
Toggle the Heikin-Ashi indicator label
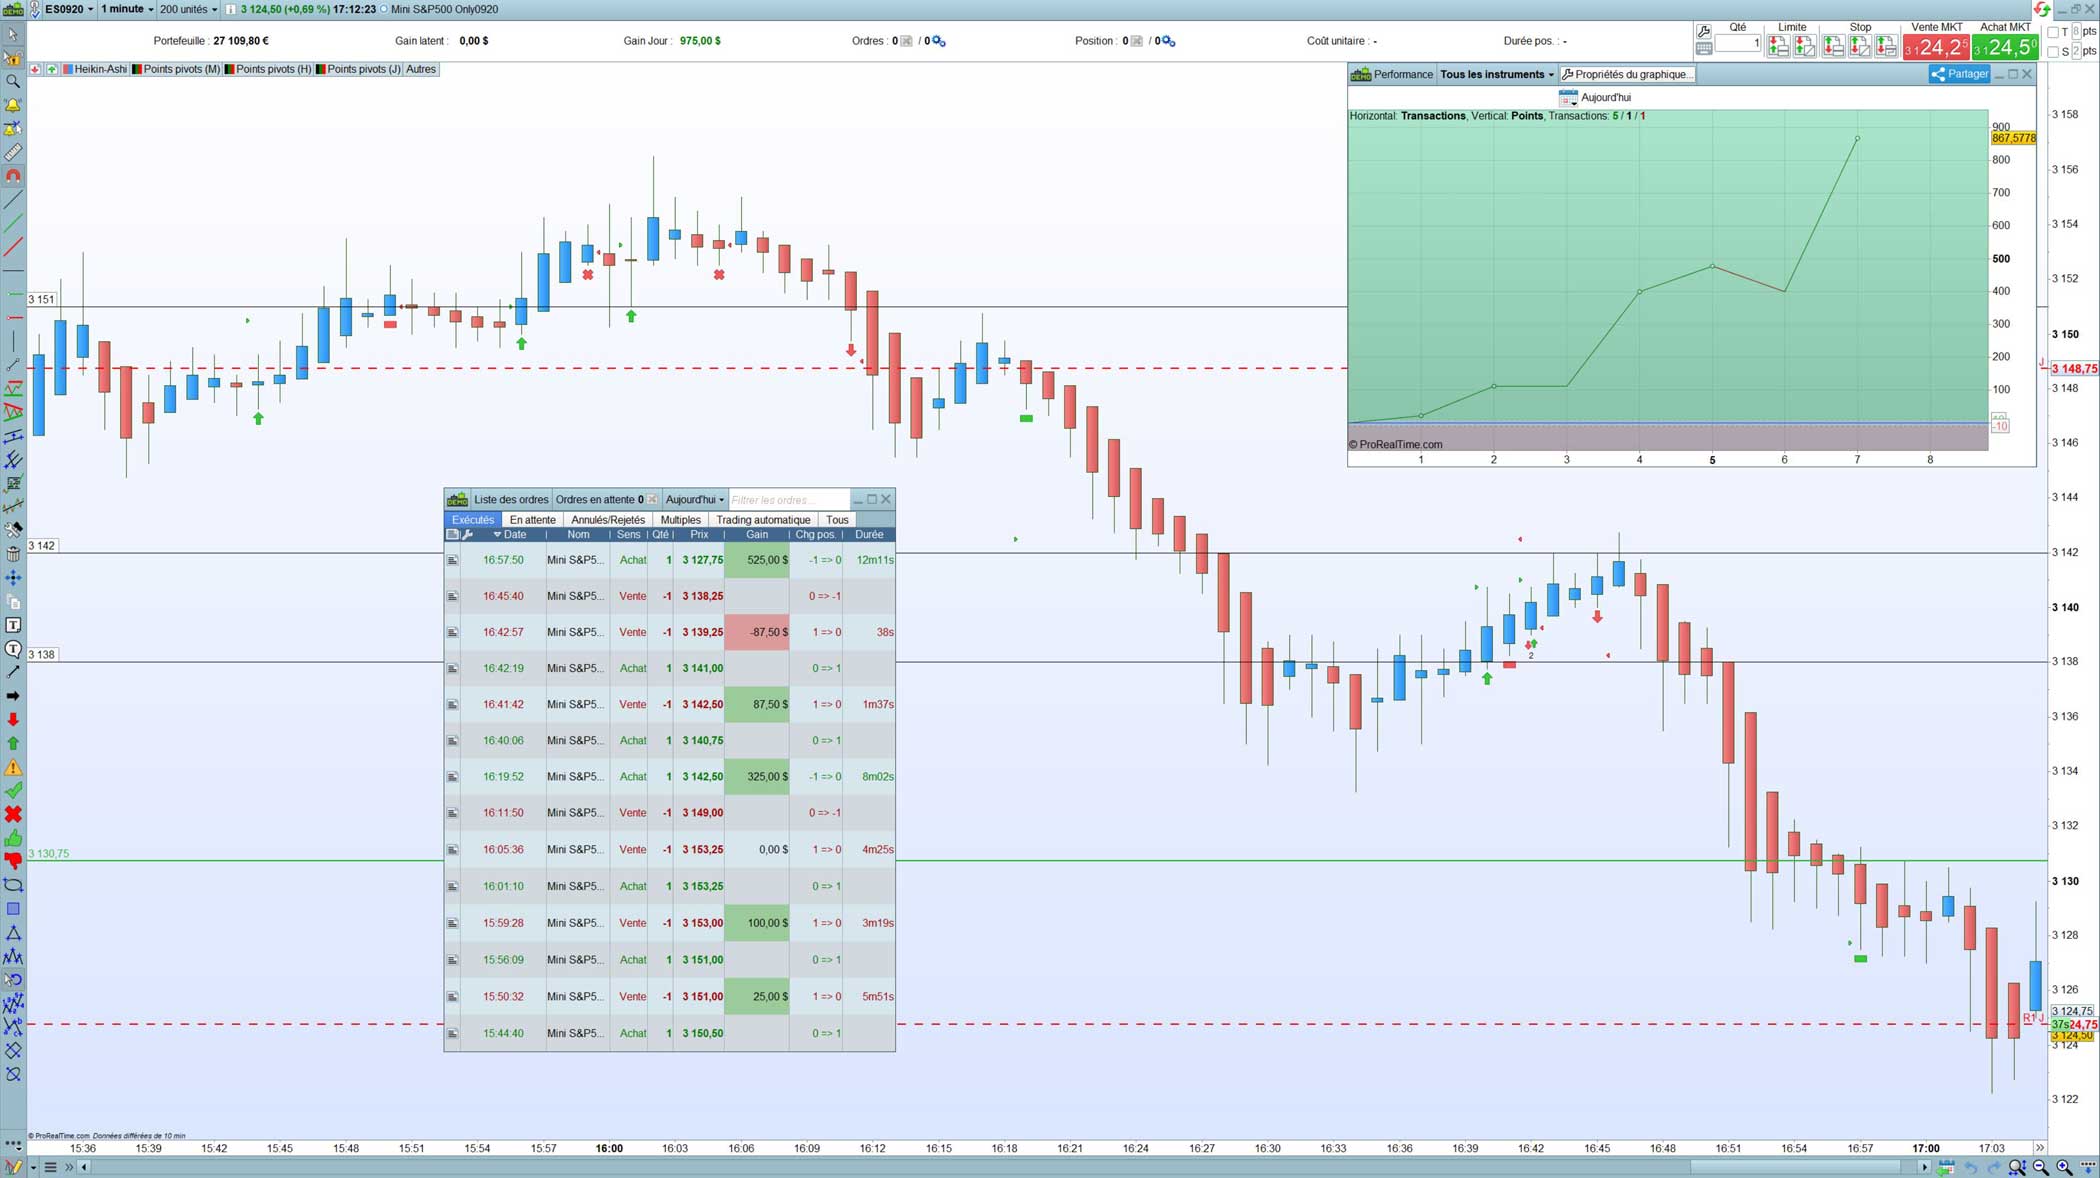click(x=100, y=69)
